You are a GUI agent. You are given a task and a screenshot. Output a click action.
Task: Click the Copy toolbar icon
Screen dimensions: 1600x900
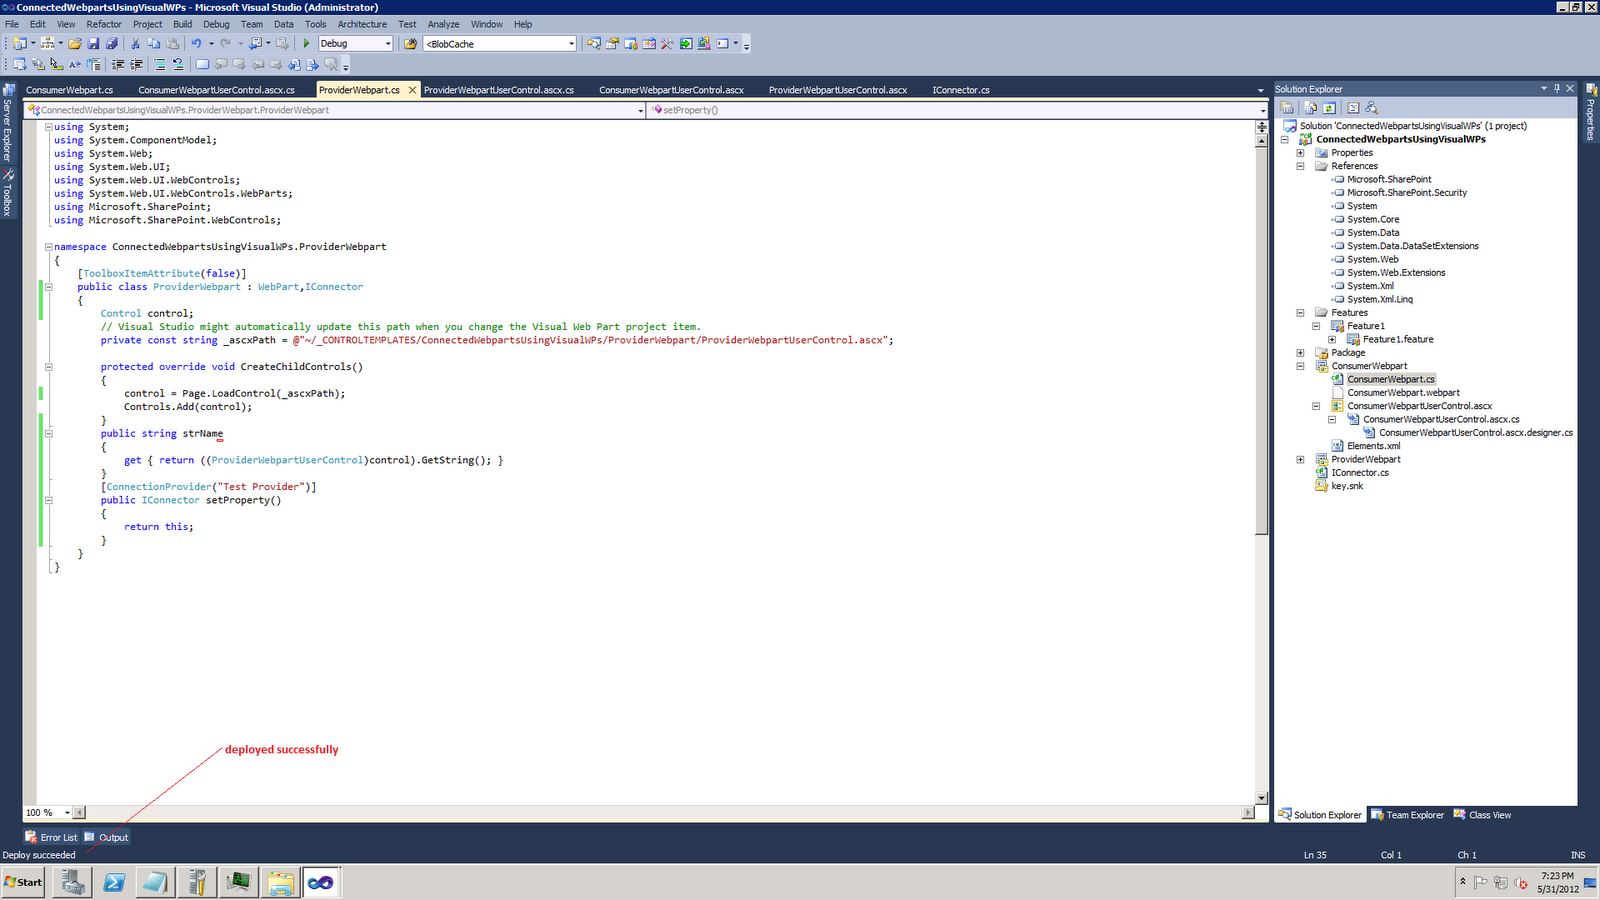tap(154, 44)
